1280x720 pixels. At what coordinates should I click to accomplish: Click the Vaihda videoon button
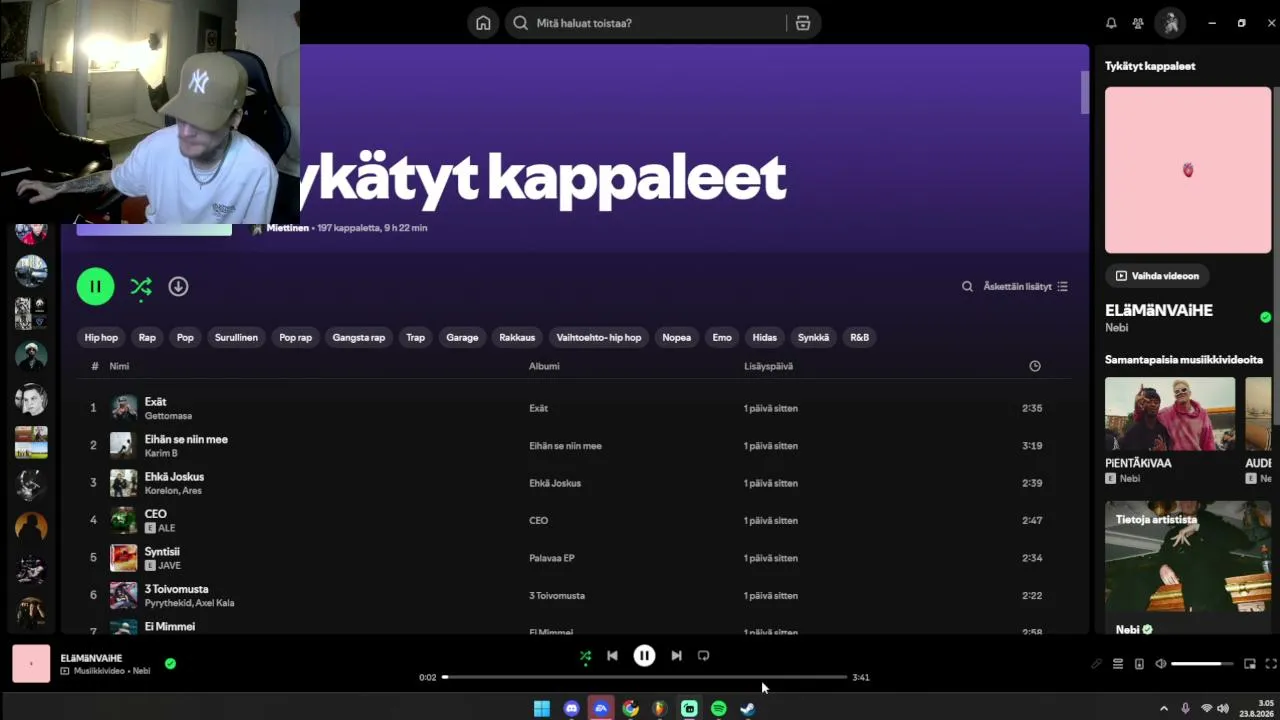[1157, 276]
